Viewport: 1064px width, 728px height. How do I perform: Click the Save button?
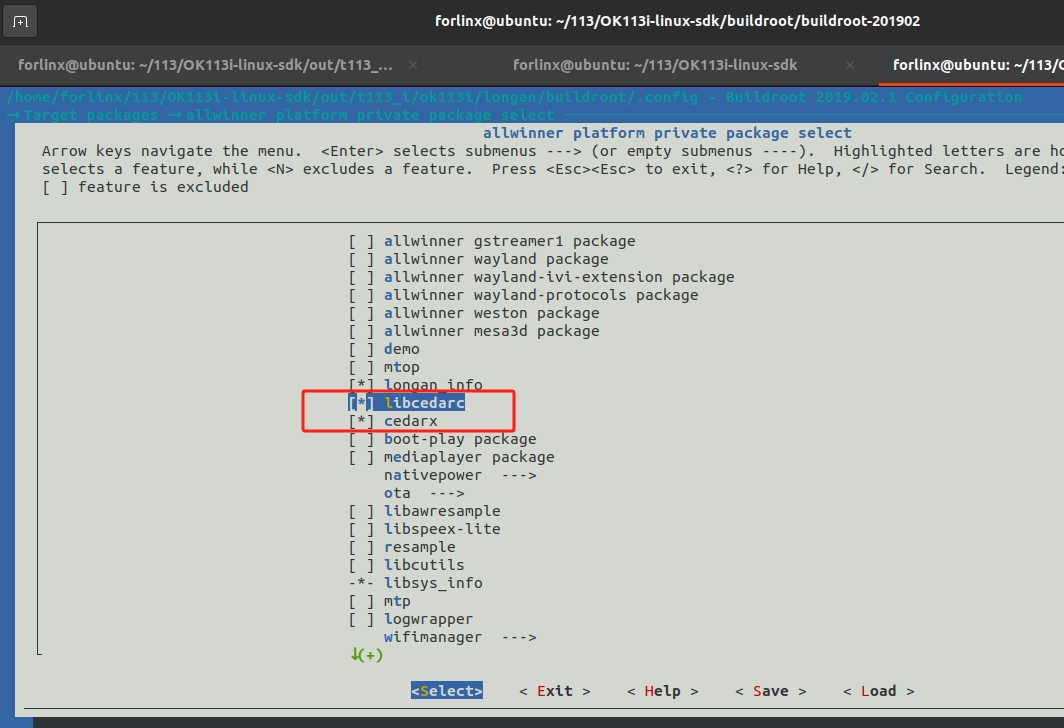770,691
